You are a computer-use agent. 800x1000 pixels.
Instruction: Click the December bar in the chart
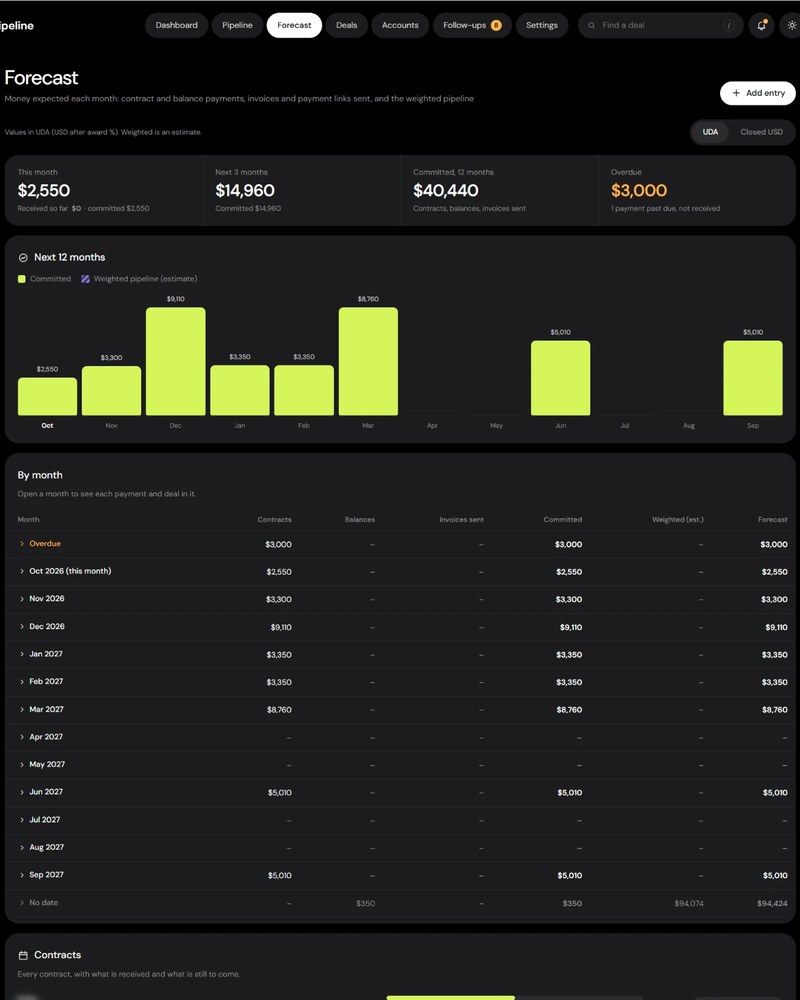(x=175, y=361)
